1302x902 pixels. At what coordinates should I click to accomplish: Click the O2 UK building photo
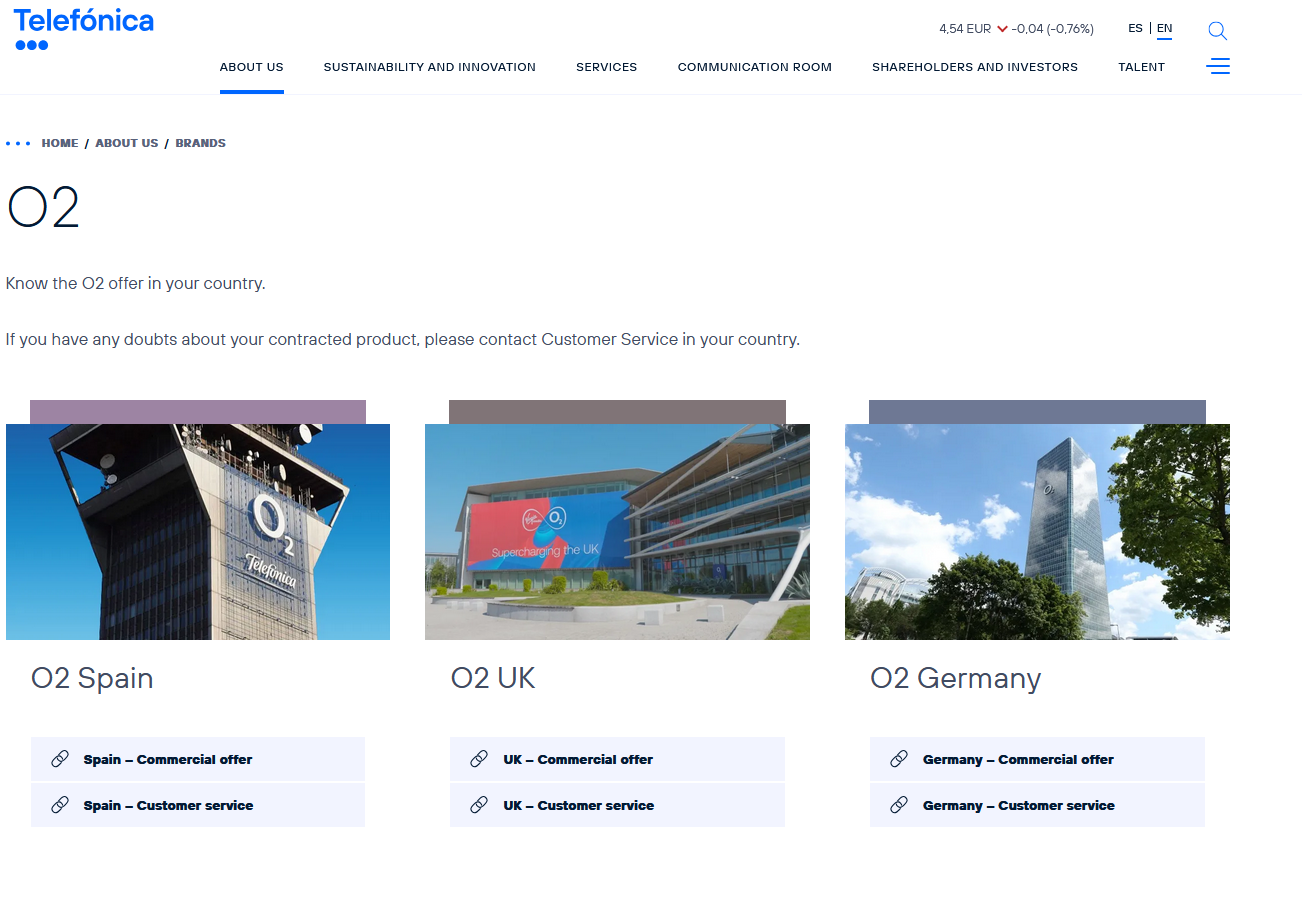point(617,532)
